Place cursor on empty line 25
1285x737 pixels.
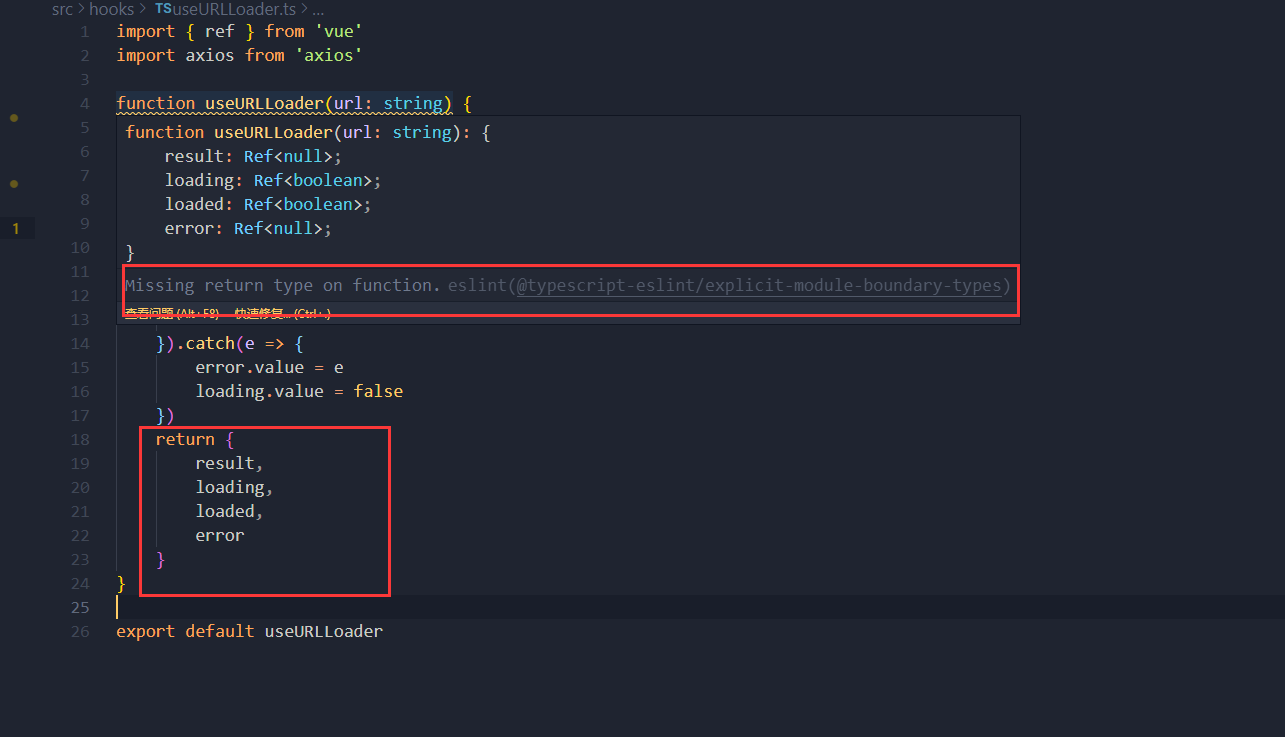(700, 607)
